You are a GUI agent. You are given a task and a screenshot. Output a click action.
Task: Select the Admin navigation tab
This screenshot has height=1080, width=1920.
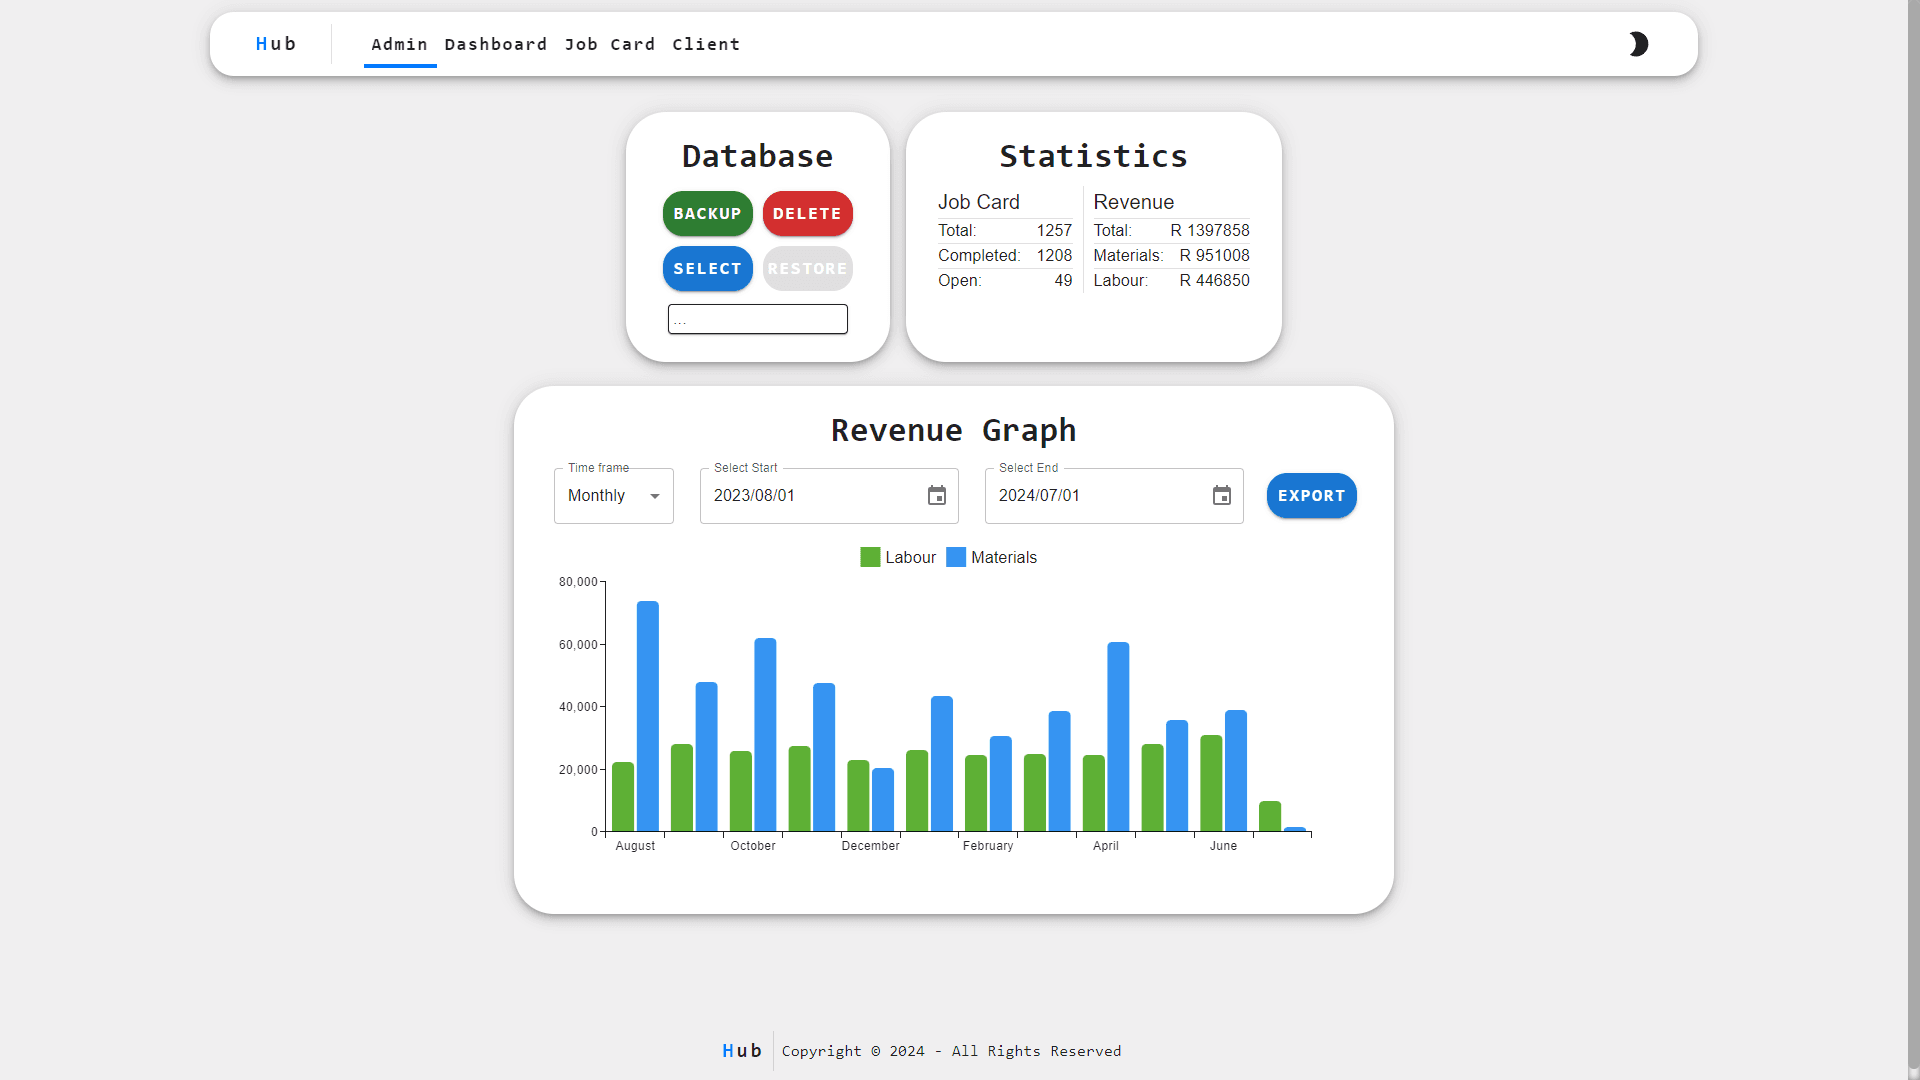pos(399,44)
